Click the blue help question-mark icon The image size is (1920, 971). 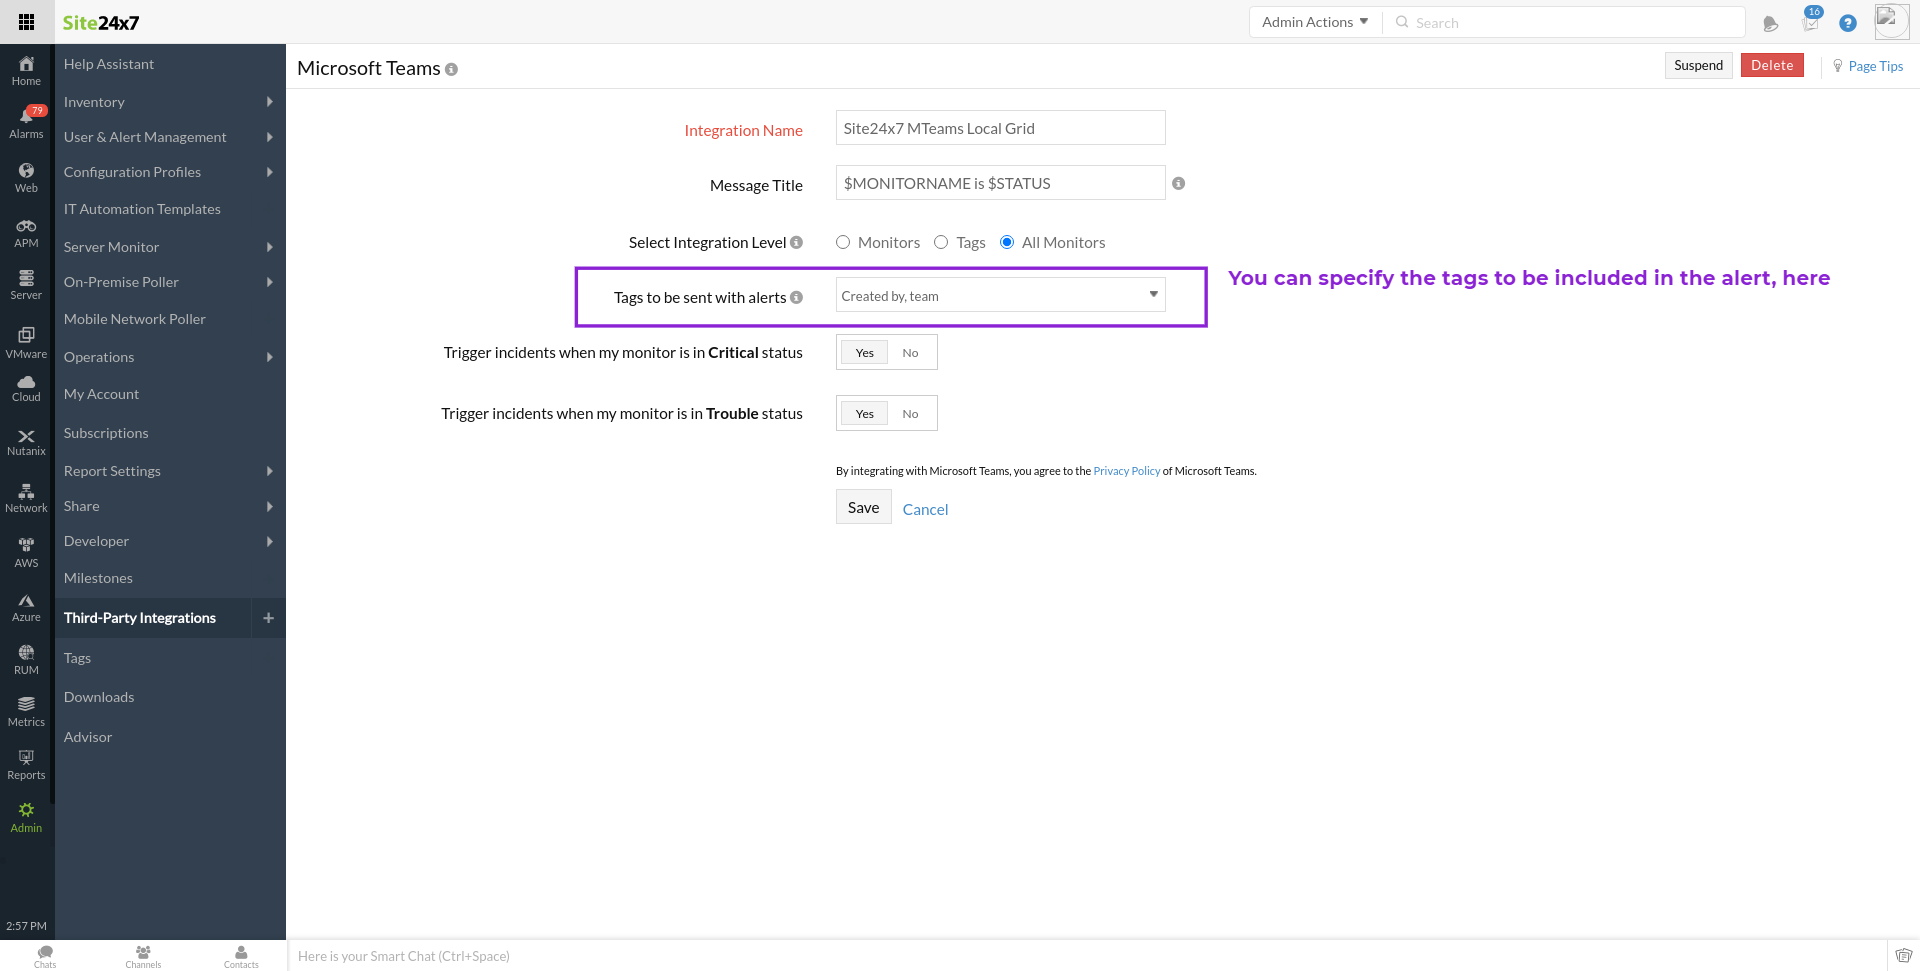pyautogui.click(x=1848, y=23)
